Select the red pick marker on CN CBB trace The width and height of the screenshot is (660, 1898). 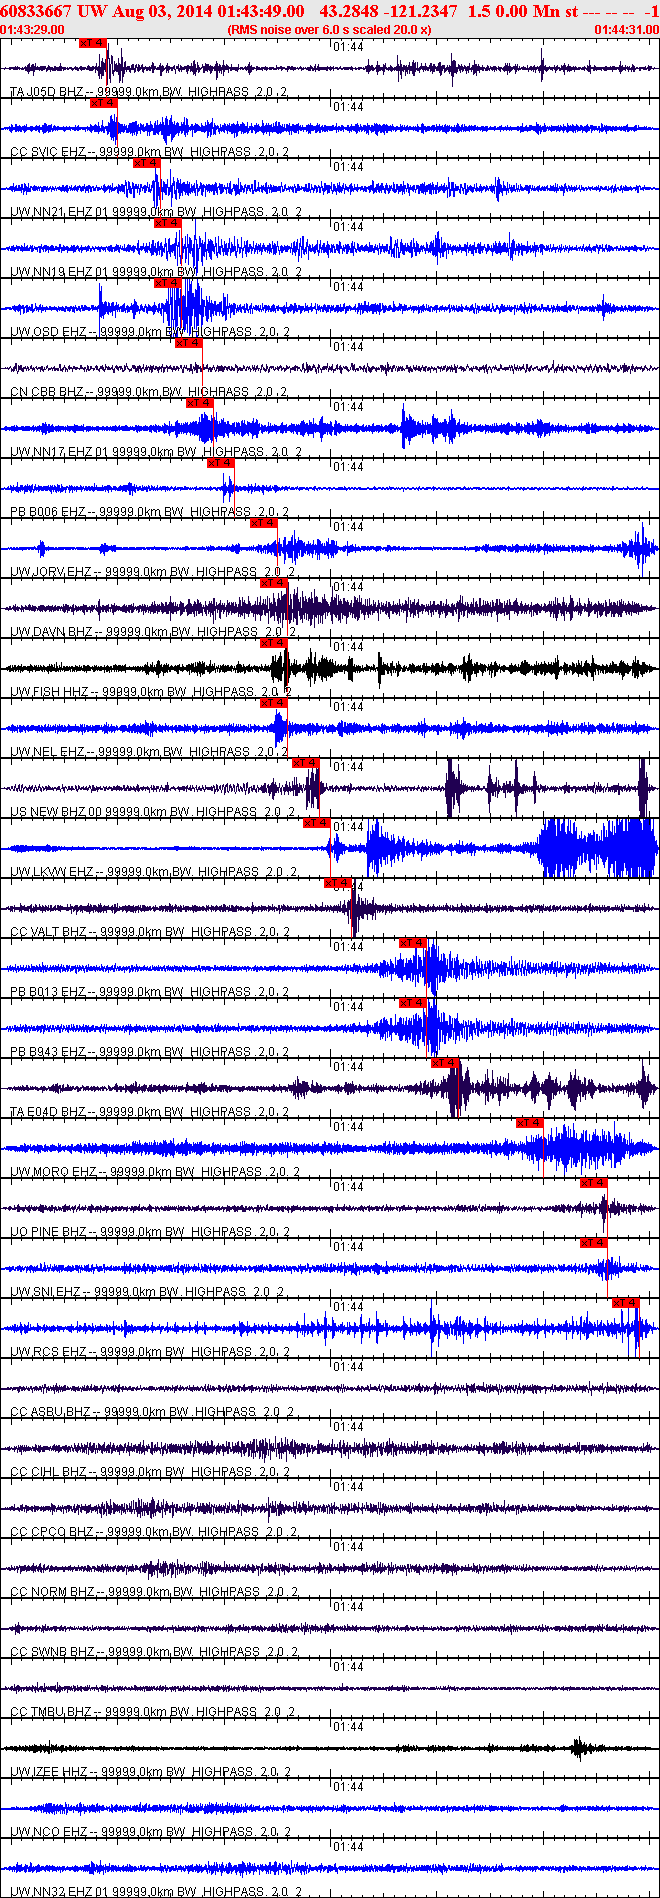click(x=188, y=343)
